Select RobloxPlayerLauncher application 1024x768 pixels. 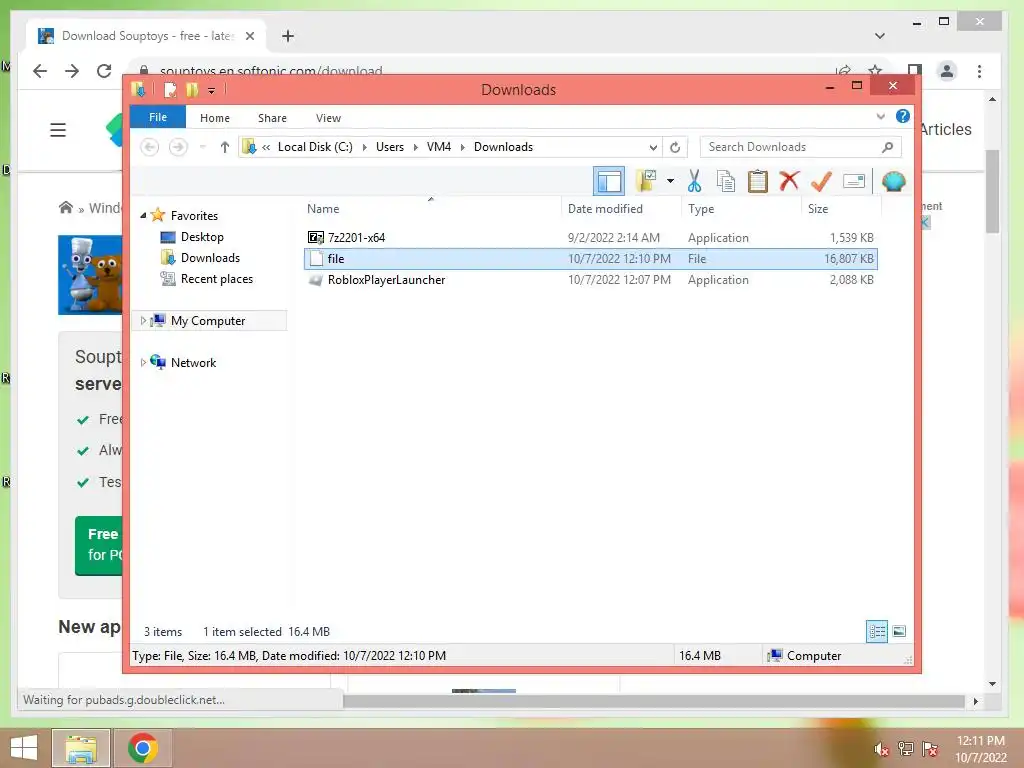[x=590, y=280]
